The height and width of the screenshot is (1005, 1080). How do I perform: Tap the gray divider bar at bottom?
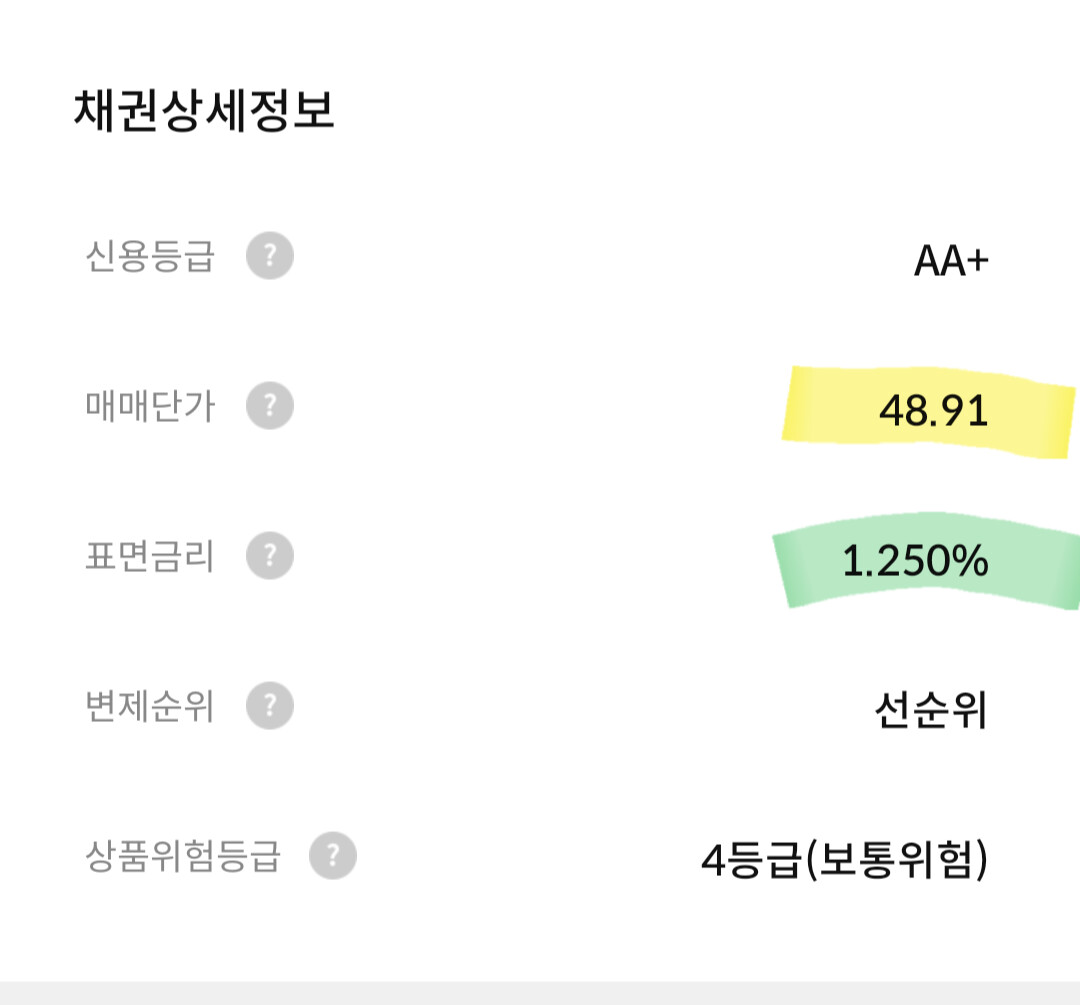(540, 992)
